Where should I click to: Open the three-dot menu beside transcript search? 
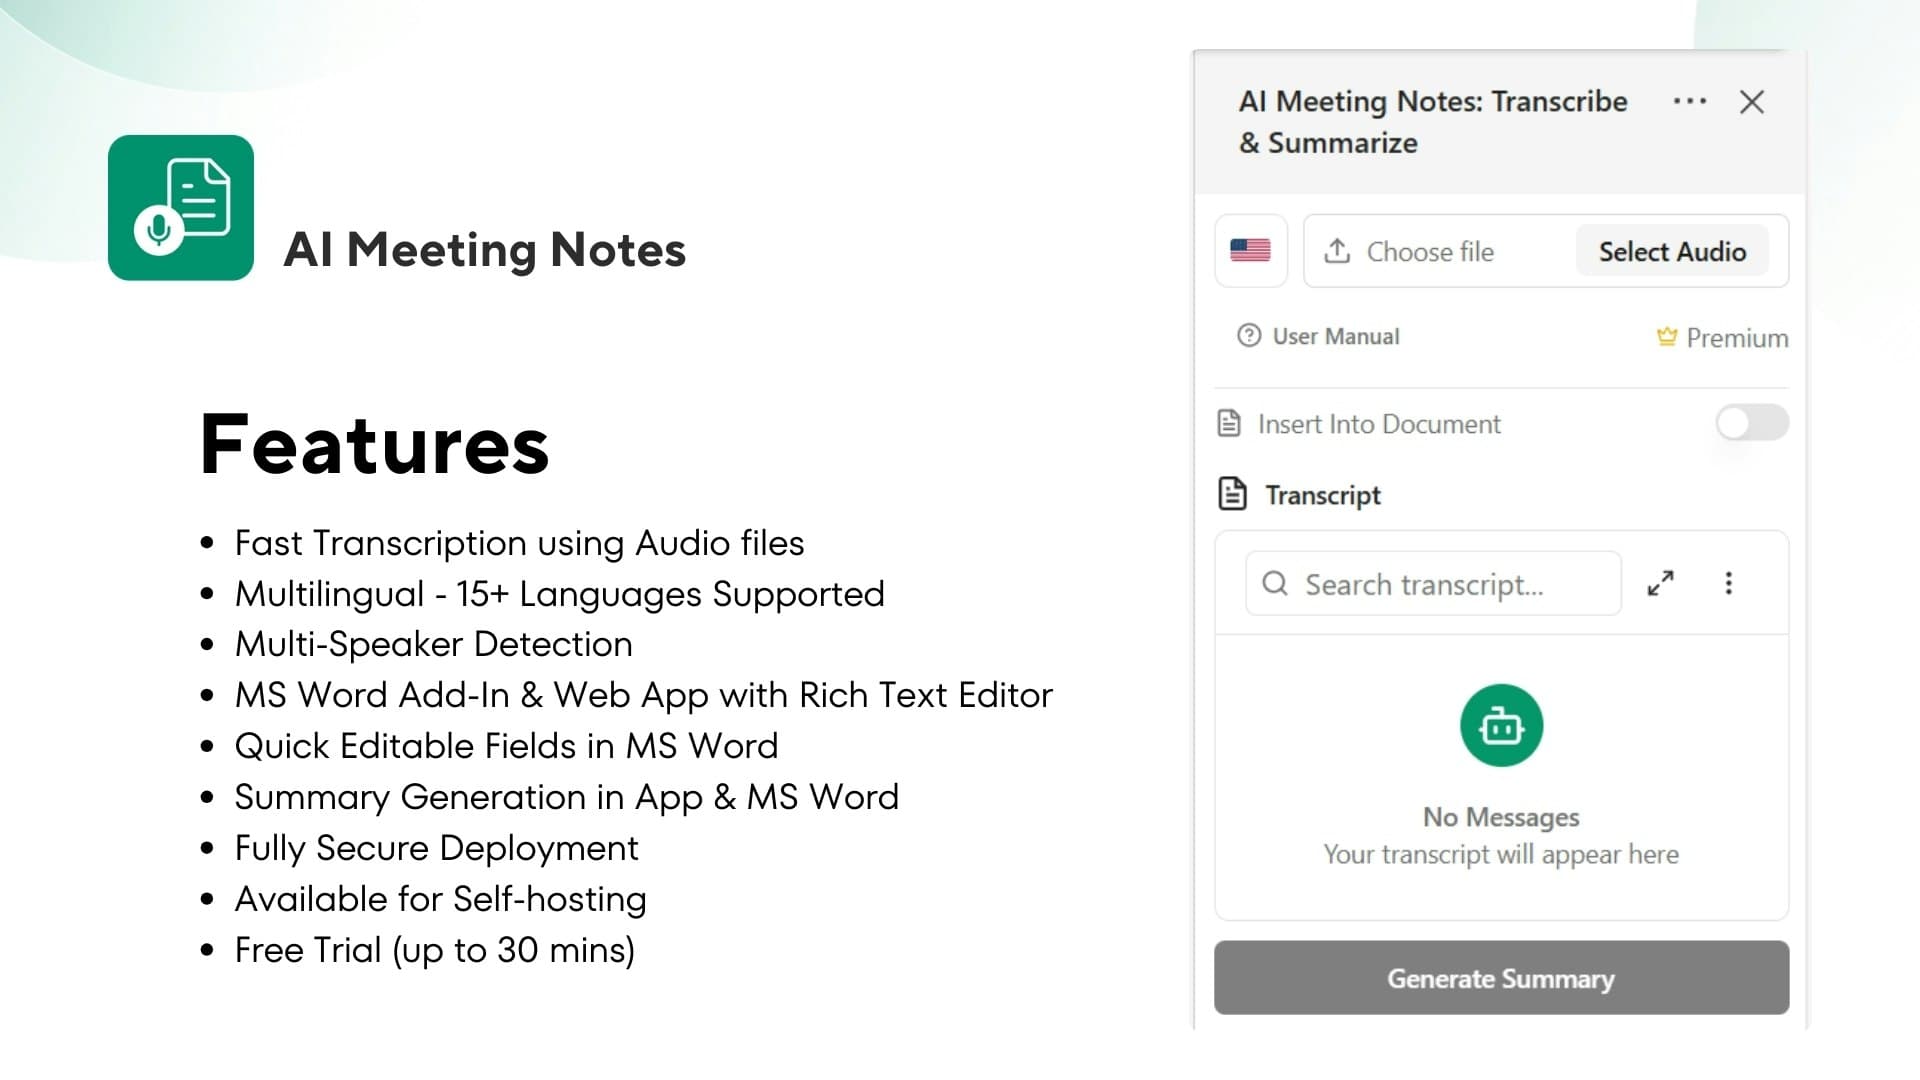pyautogui.click(x=1729, y=583)
